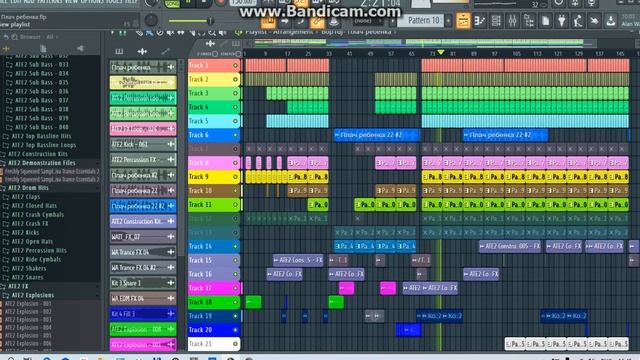
Task: Toggle the Browser view toolbar icon
Action: pos(529,20)
